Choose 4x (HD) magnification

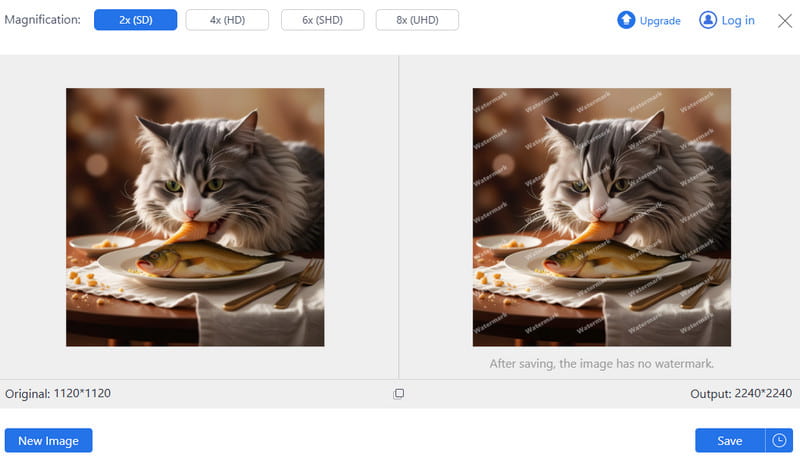point(227,20)
